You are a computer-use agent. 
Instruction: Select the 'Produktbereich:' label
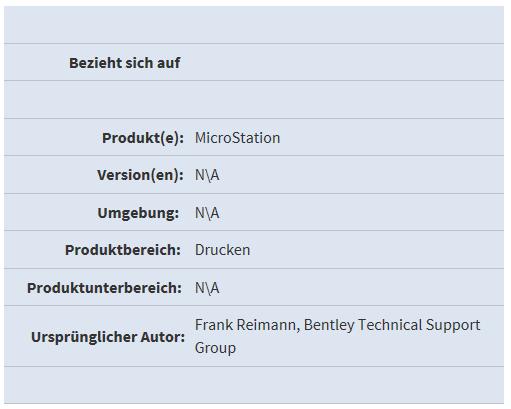(x=123, y=250)
